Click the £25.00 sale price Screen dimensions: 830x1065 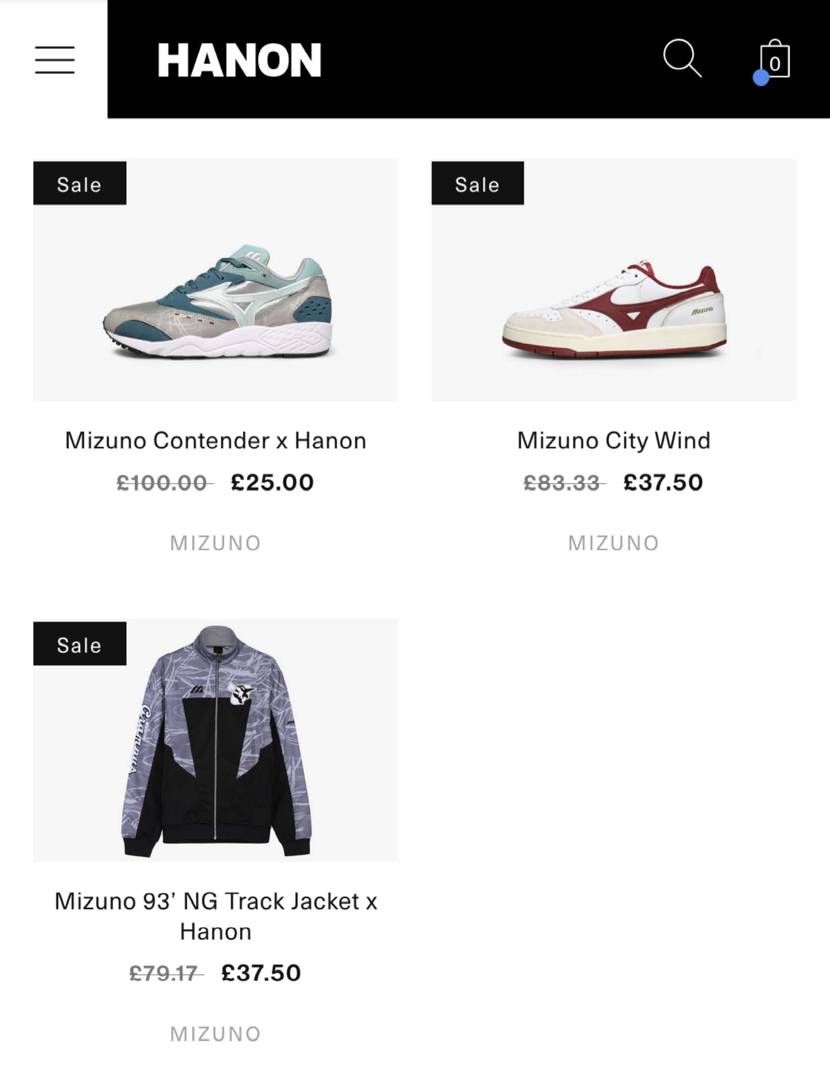point(272,483)
